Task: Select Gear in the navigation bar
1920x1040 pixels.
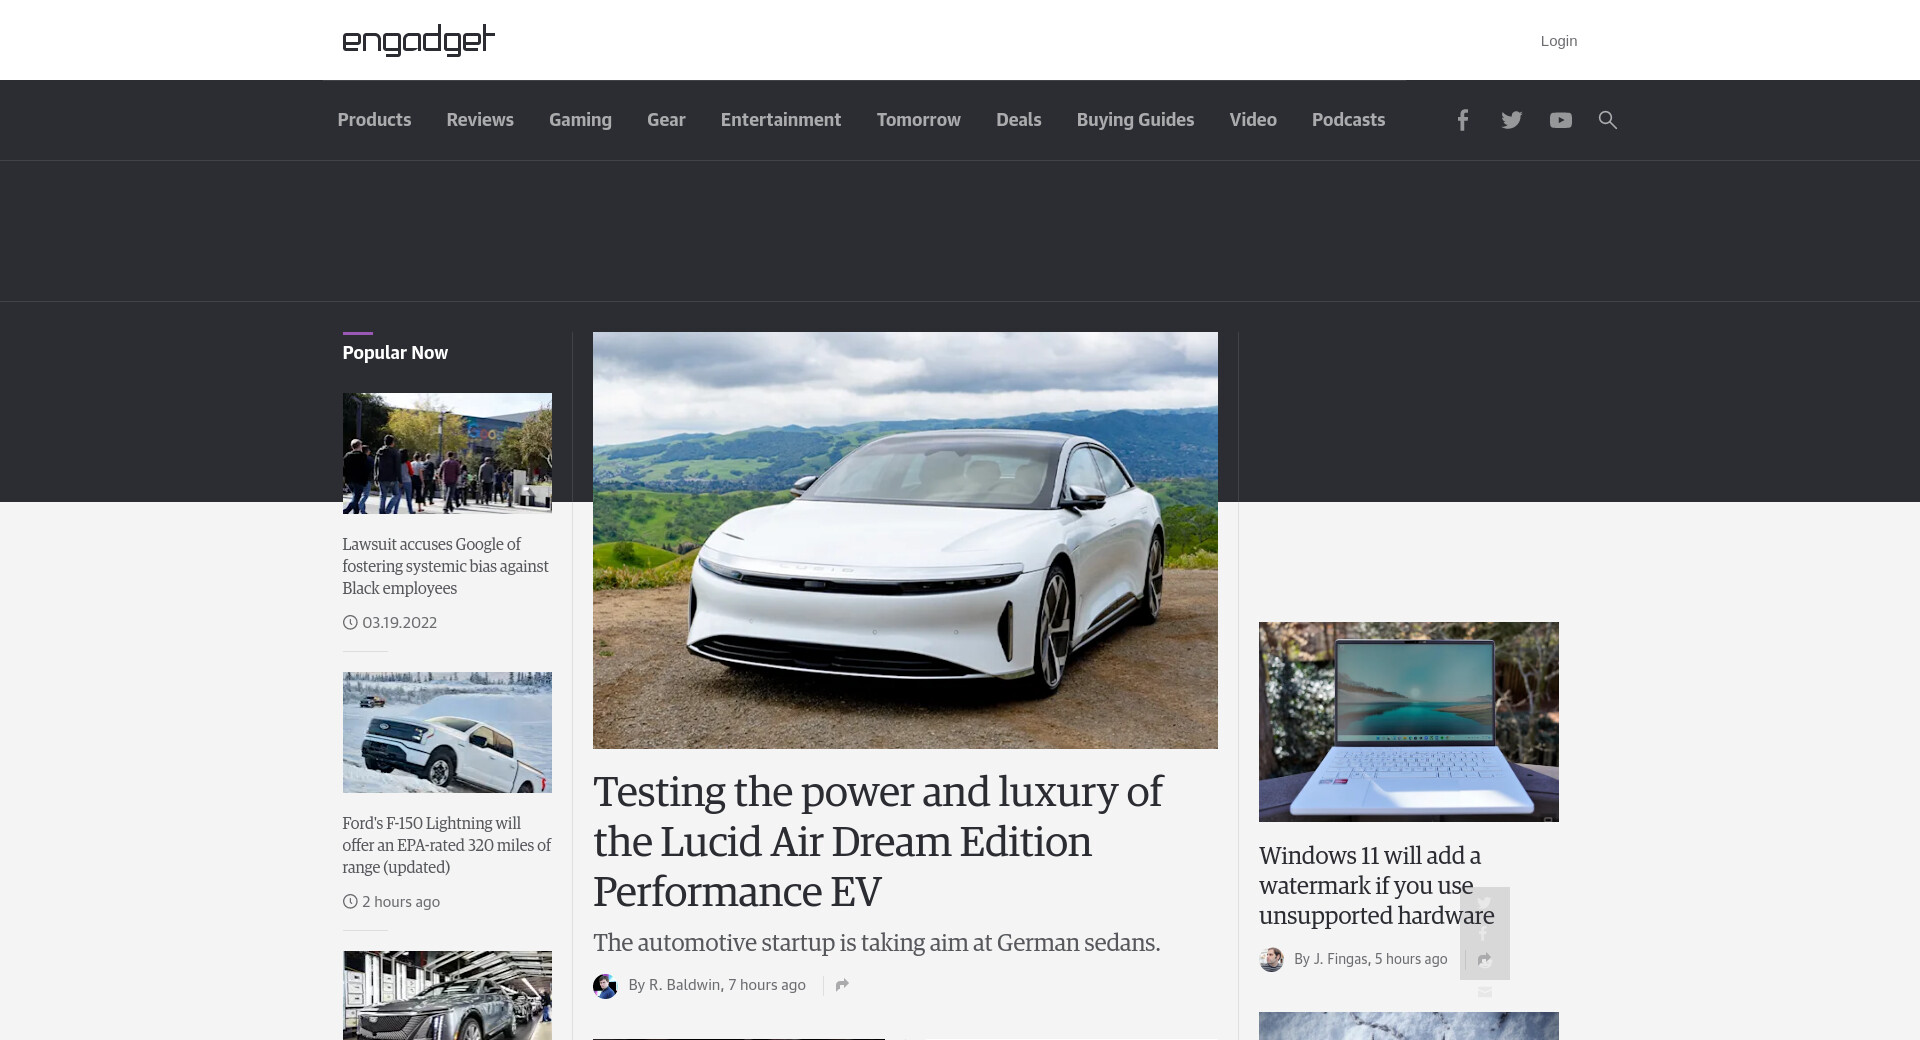Action: tap(666, 120)
